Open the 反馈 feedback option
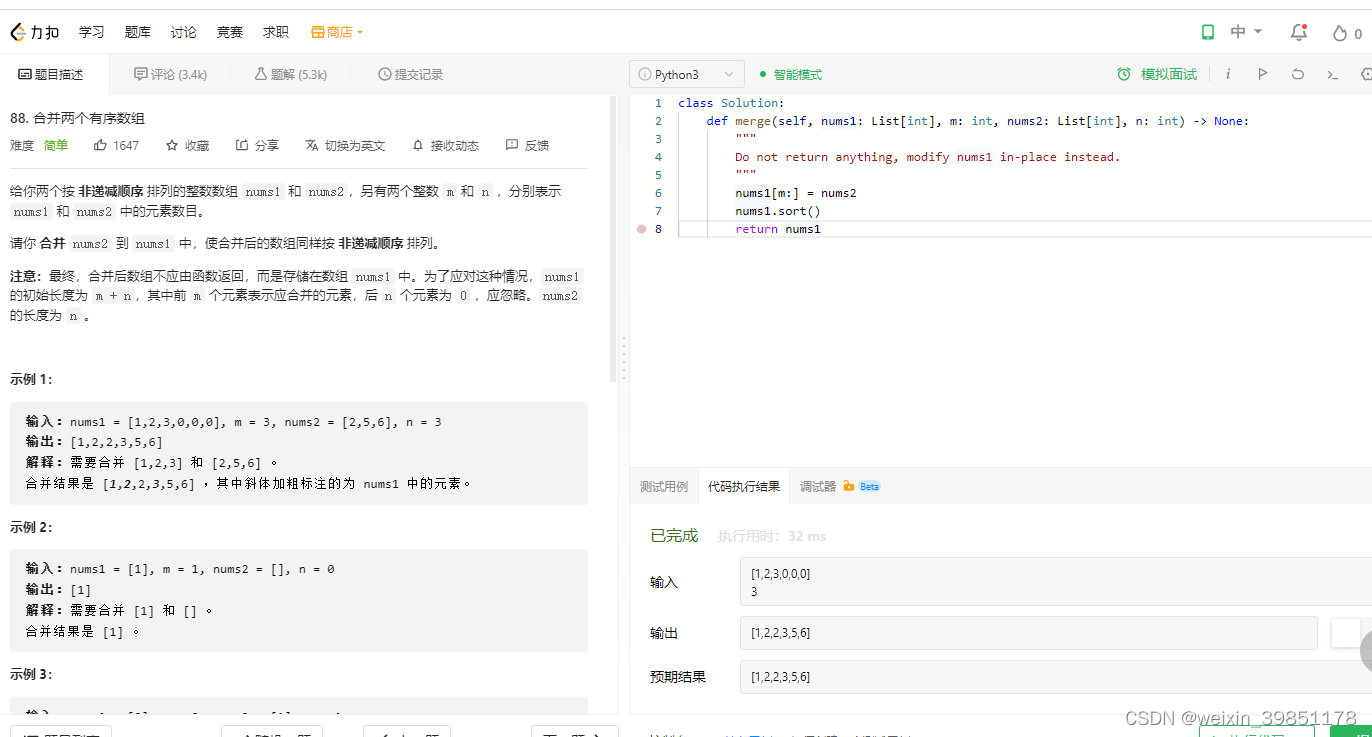Screen dimensions: 1372x737 527,145
